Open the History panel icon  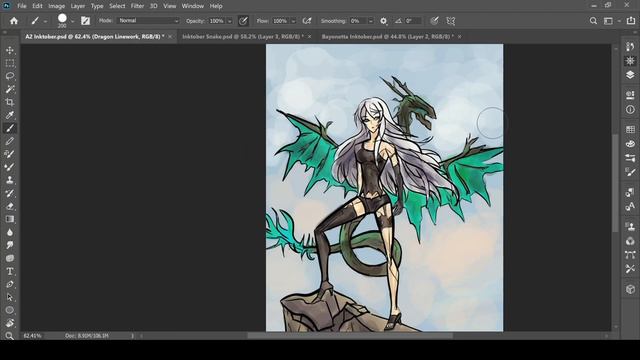coord(630,47)
